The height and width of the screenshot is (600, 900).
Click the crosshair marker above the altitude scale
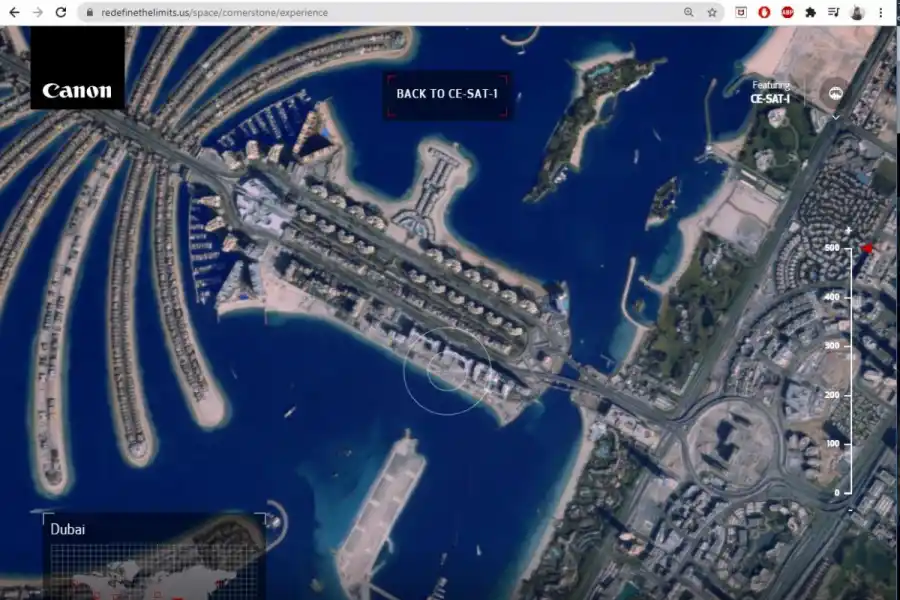click(x=847, y=230)
